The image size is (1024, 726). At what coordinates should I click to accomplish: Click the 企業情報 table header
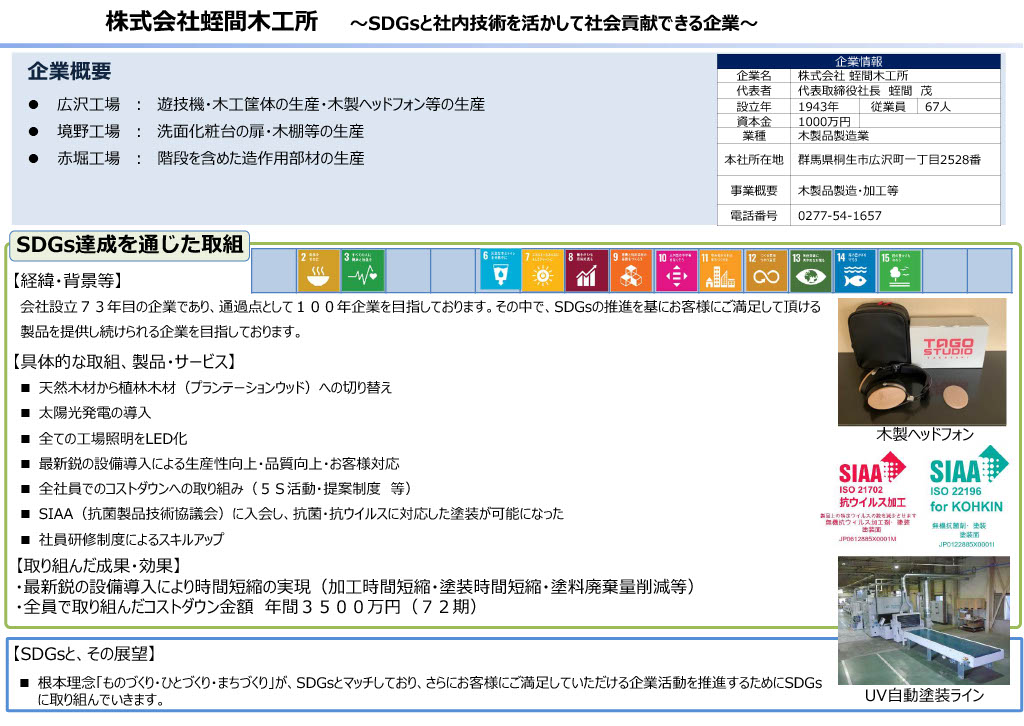point(859,61)
